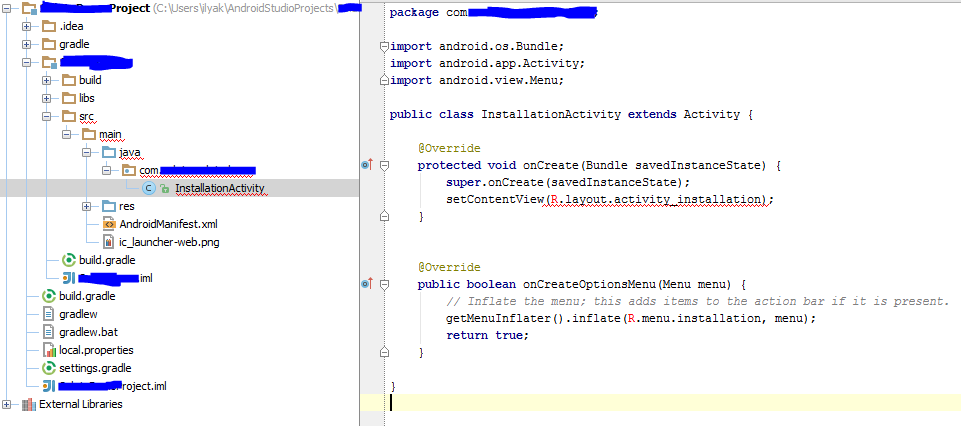Fold the onCreateOptionsMenu method body
The width and height of the screenshot is (961, 426).
[384, 284]
